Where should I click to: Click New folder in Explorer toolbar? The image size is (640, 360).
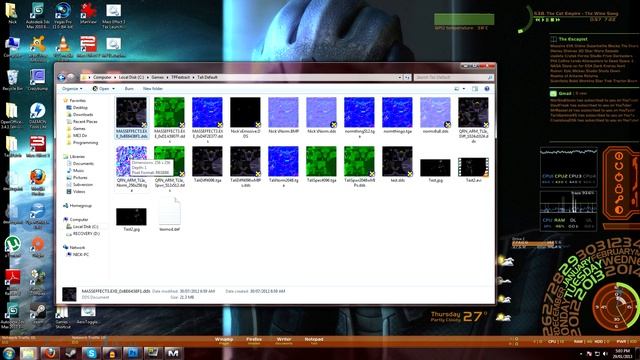pyautogui.click(x=153, y=89)
